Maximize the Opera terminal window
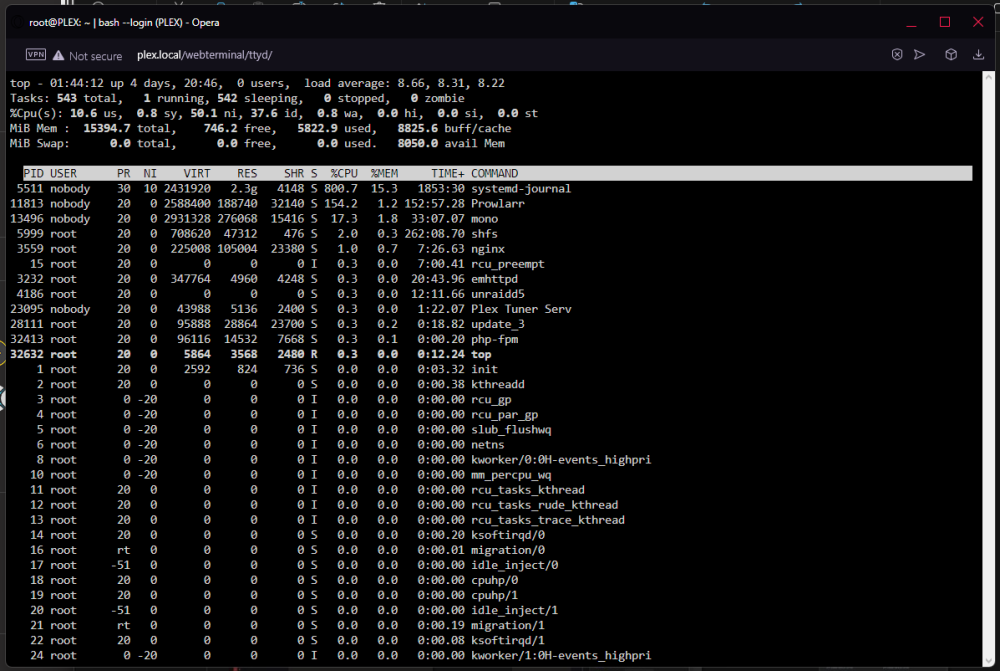The width and height of the screenshot is (1000, 671). click(945, 22)
